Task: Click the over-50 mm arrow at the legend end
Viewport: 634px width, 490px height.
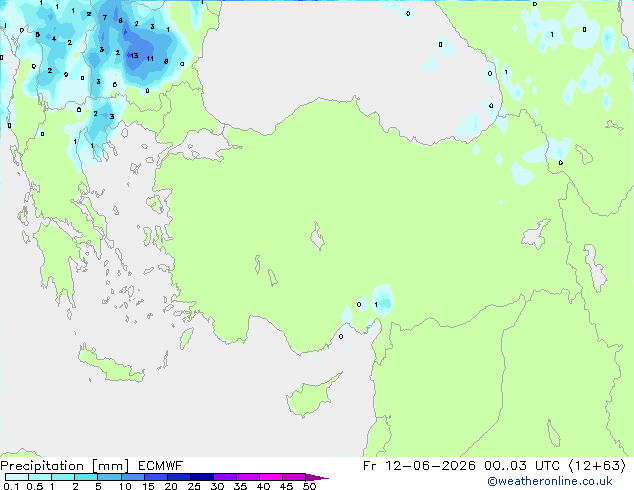Action: (x=317, y=477)
